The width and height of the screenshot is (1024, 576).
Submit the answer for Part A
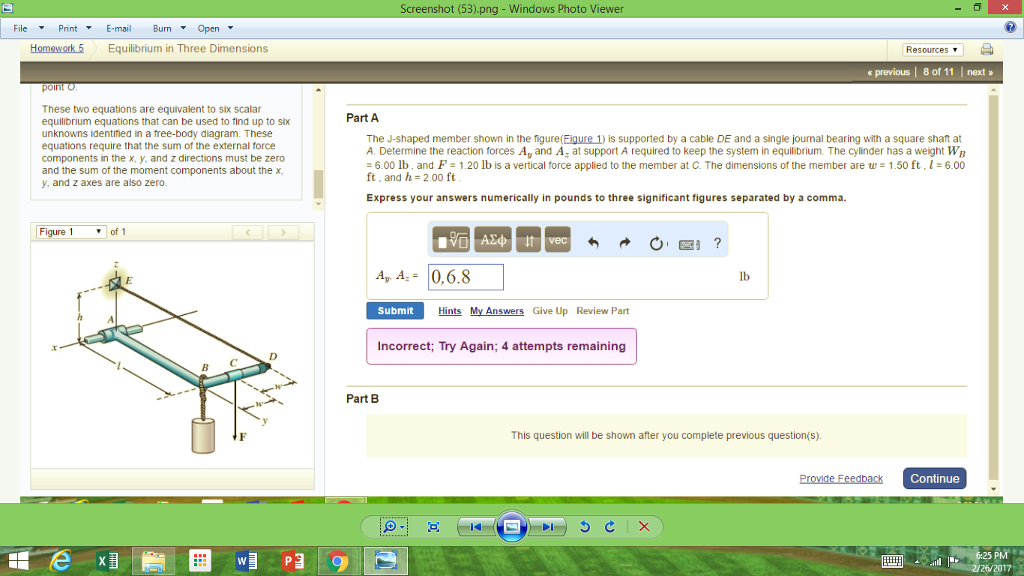click(394, 311)
